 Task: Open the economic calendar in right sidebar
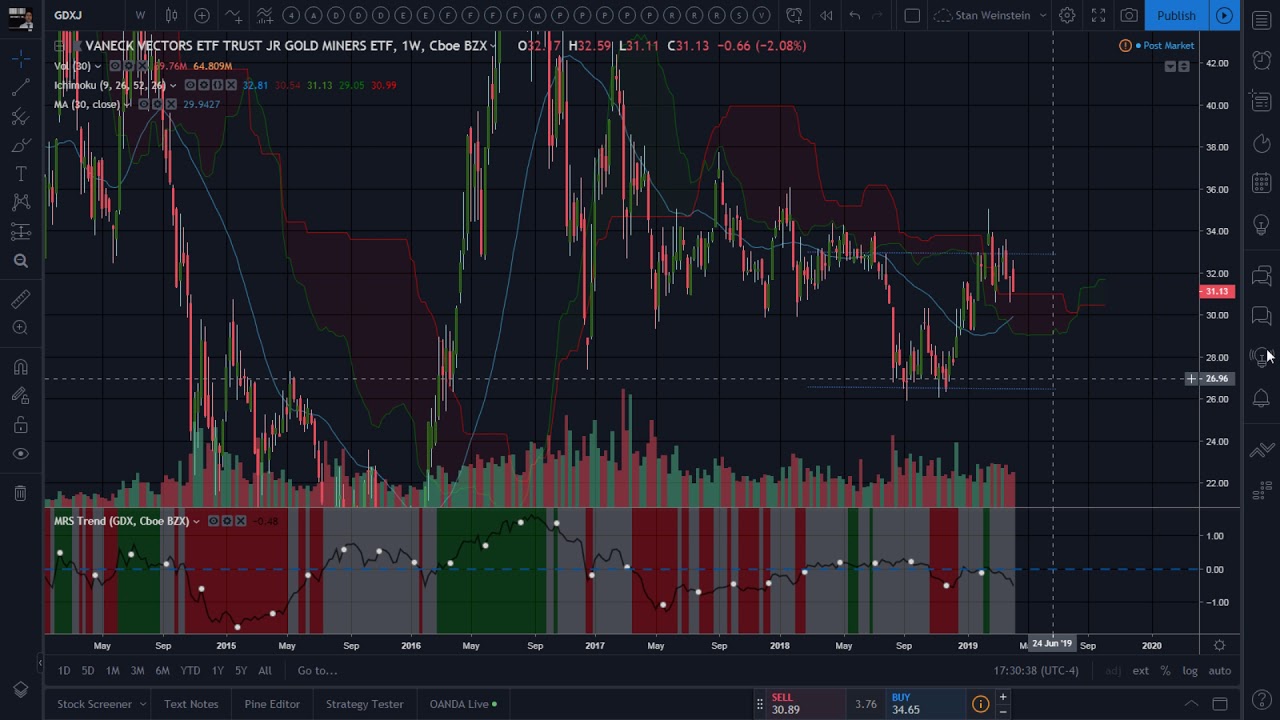(1262, 183)
